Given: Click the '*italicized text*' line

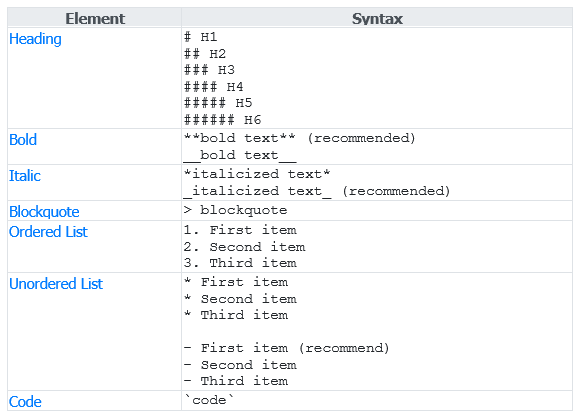Looking at the screenshot, I should click(x=257, y=174).
